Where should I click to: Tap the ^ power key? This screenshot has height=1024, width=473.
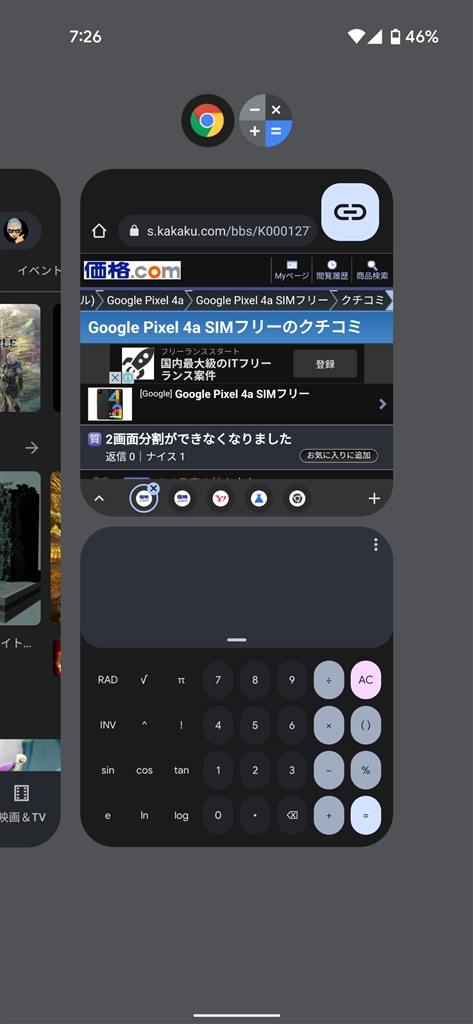144,725
